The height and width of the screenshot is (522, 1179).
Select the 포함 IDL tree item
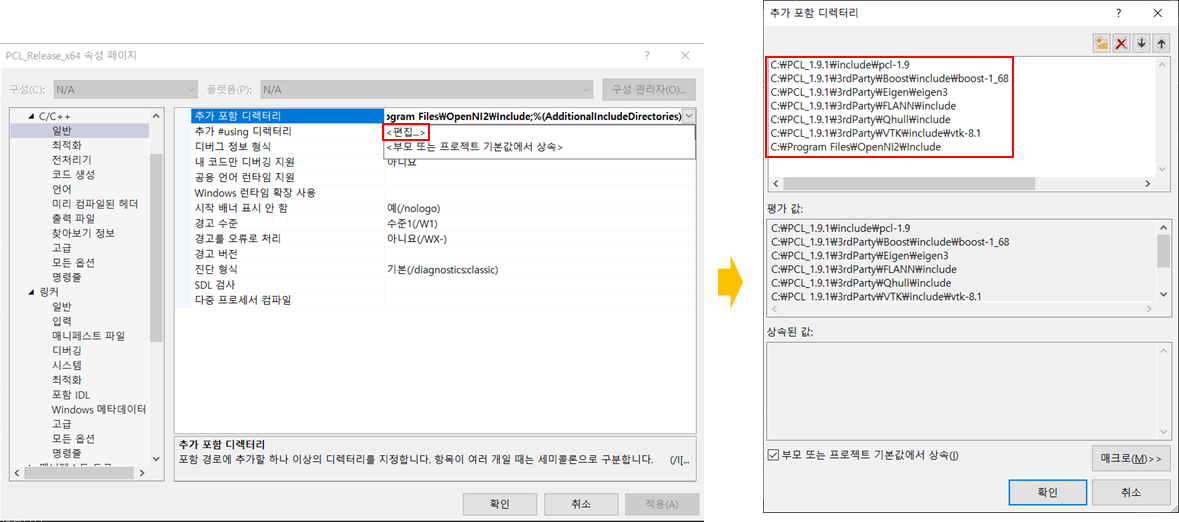click(x=71, y=394)
